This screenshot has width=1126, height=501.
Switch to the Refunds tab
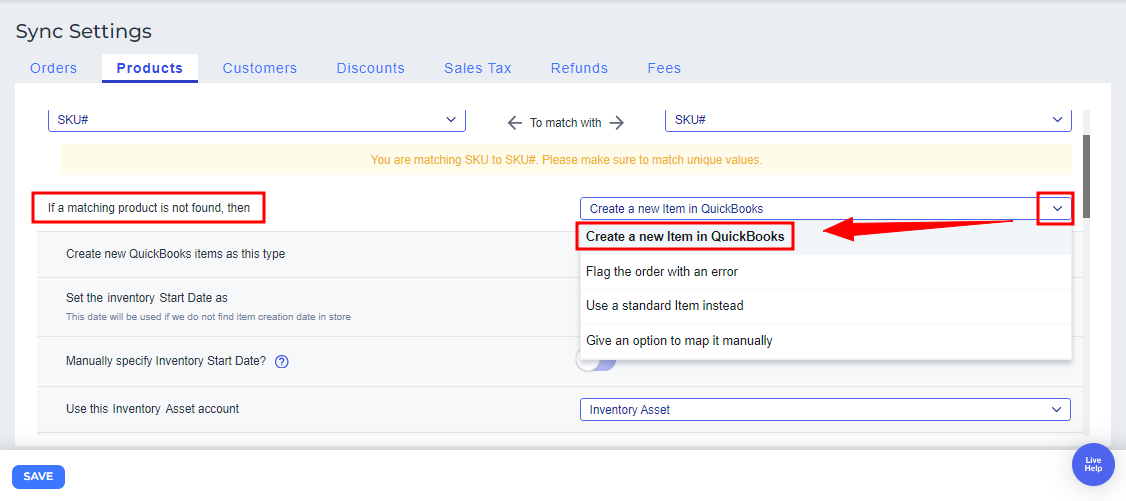pos(580,68)
